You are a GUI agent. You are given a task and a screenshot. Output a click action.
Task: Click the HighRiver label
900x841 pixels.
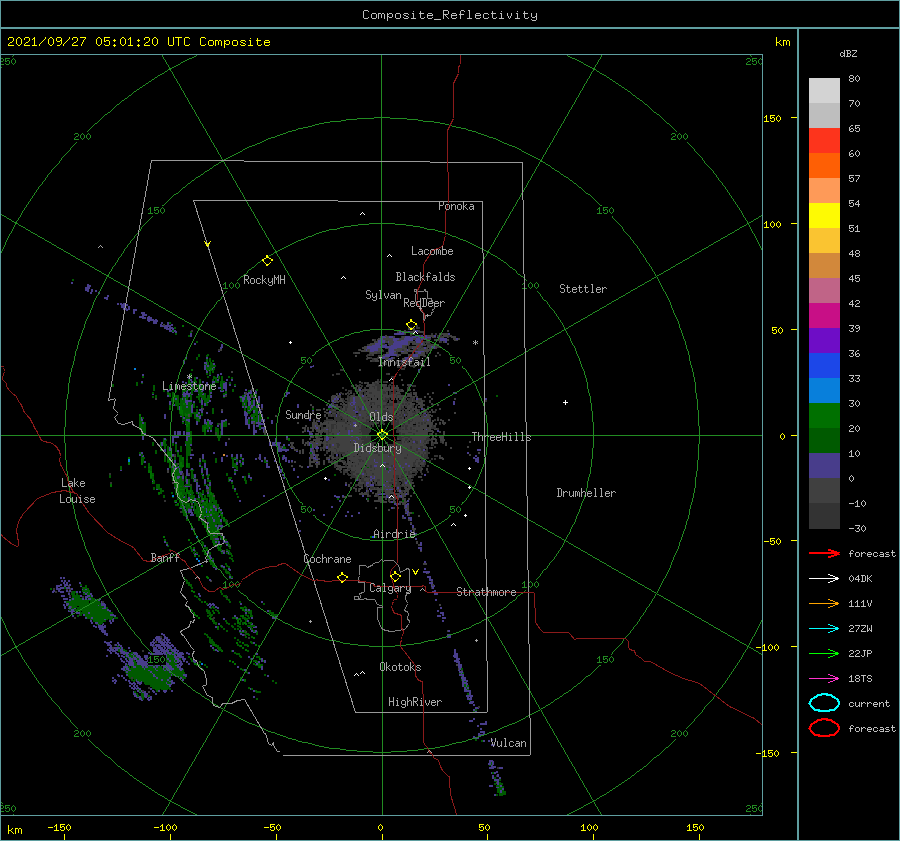pos(415,703)
